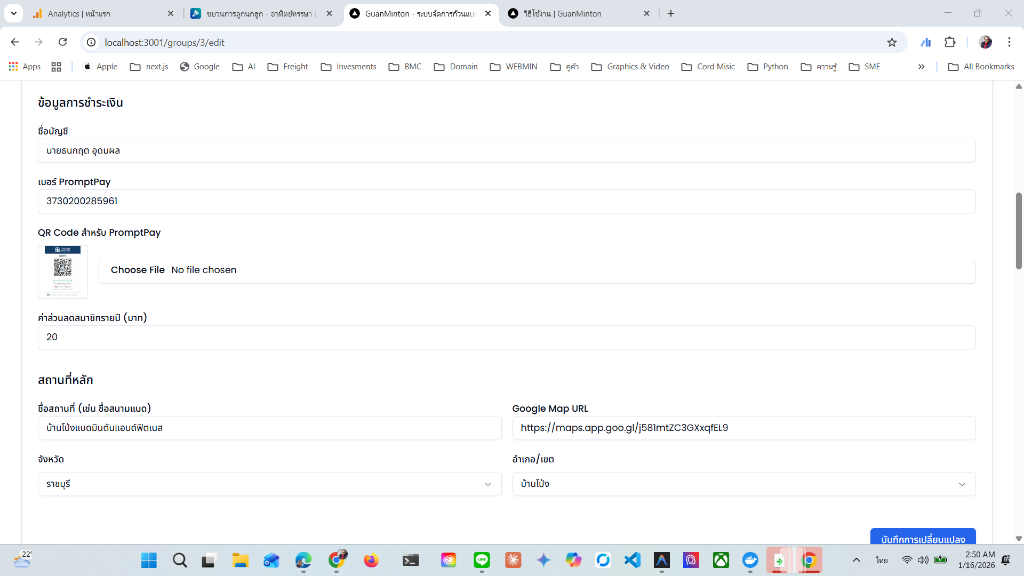Open the Apps grid shortcut in bookmarks bar

coord(24,67)
